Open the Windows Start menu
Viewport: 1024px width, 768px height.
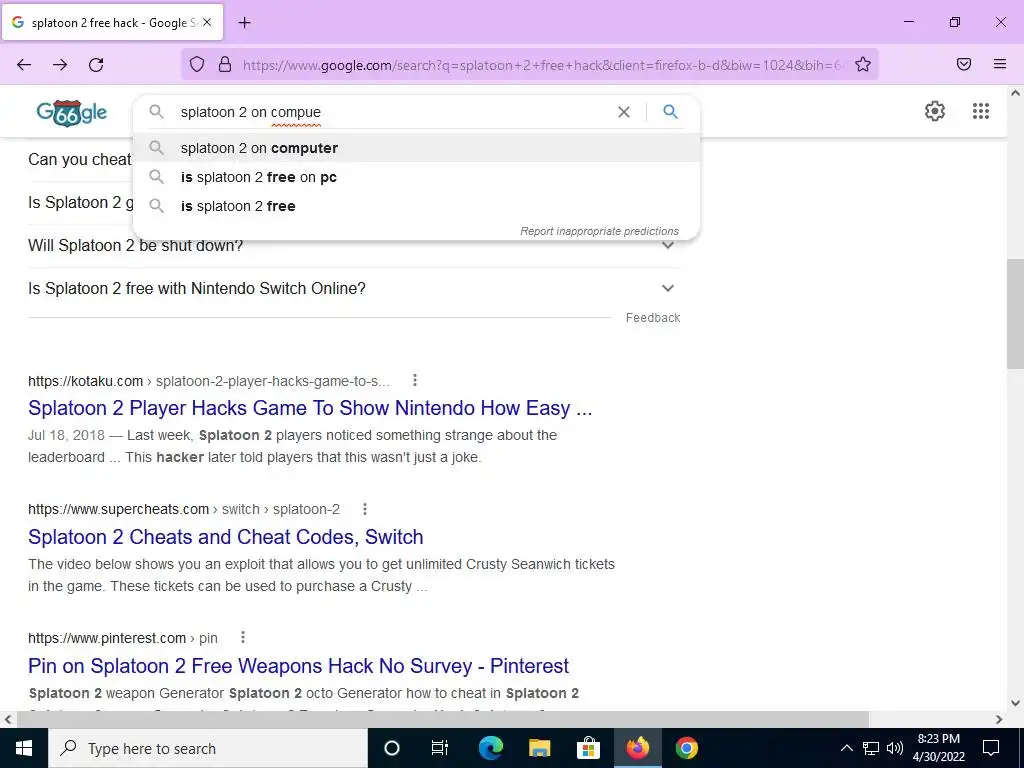24,748
